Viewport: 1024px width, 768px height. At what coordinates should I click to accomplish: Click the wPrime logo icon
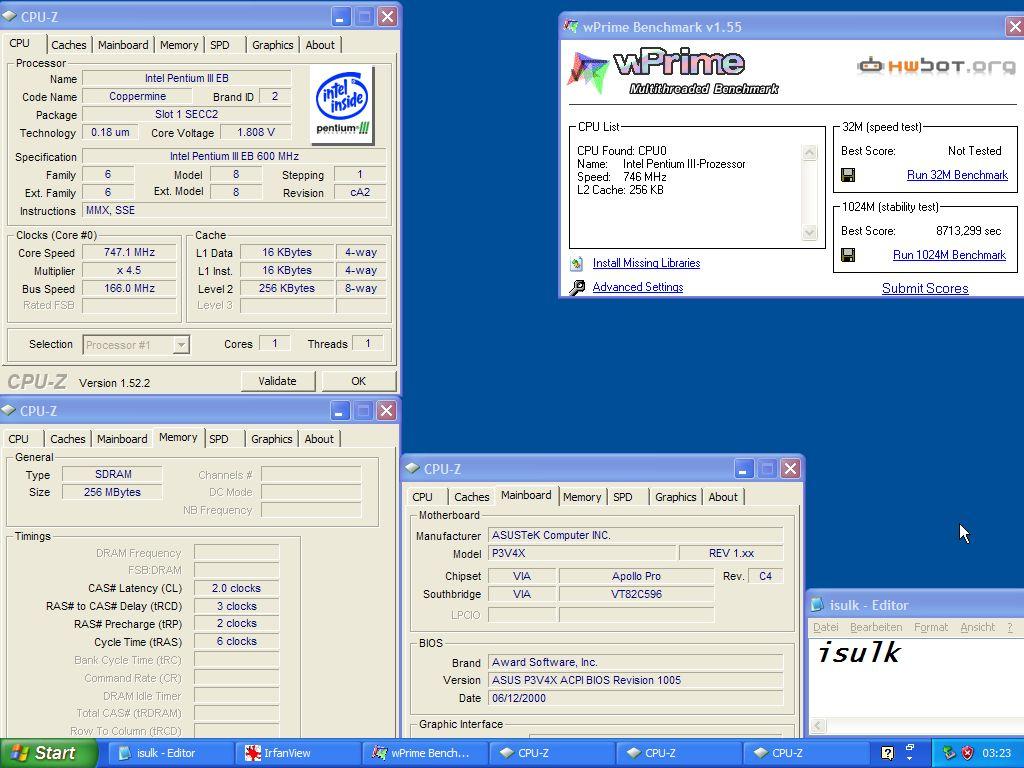point(588,72)
